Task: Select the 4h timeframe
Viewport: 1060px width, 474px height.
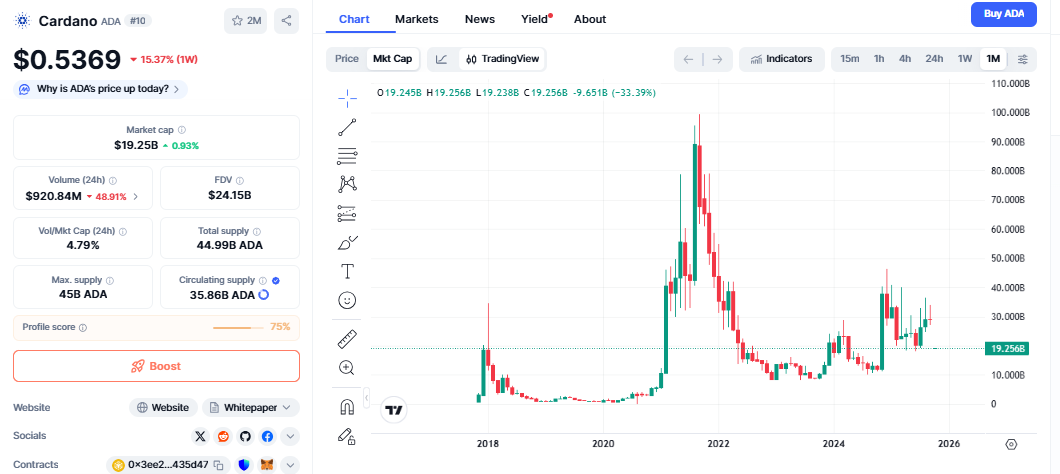Action: [x=905, y=59]
